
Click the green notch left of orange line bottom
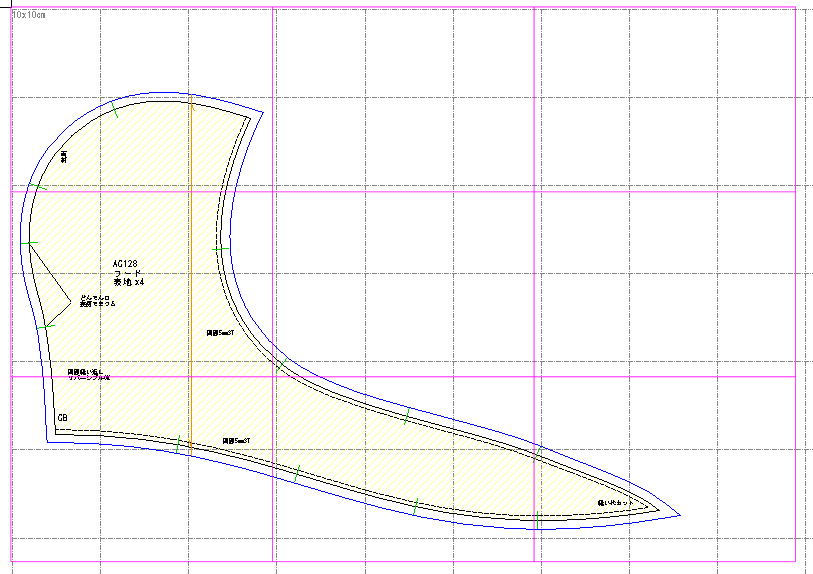coord(178,444)
